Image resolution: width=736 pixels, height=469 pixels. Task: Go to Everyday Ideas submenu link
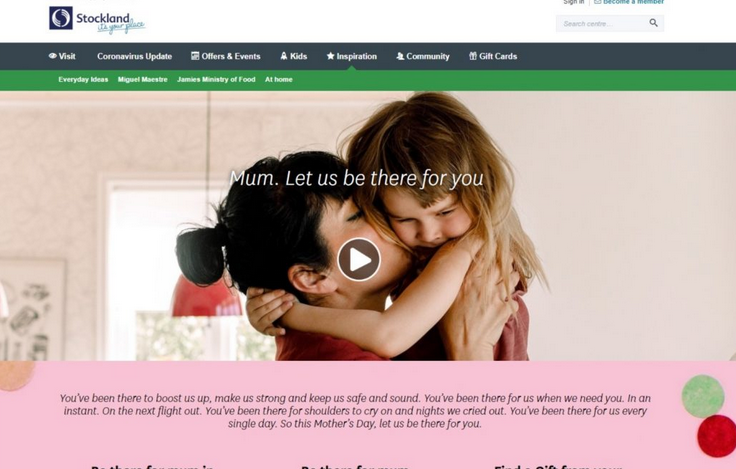point(83,80)
